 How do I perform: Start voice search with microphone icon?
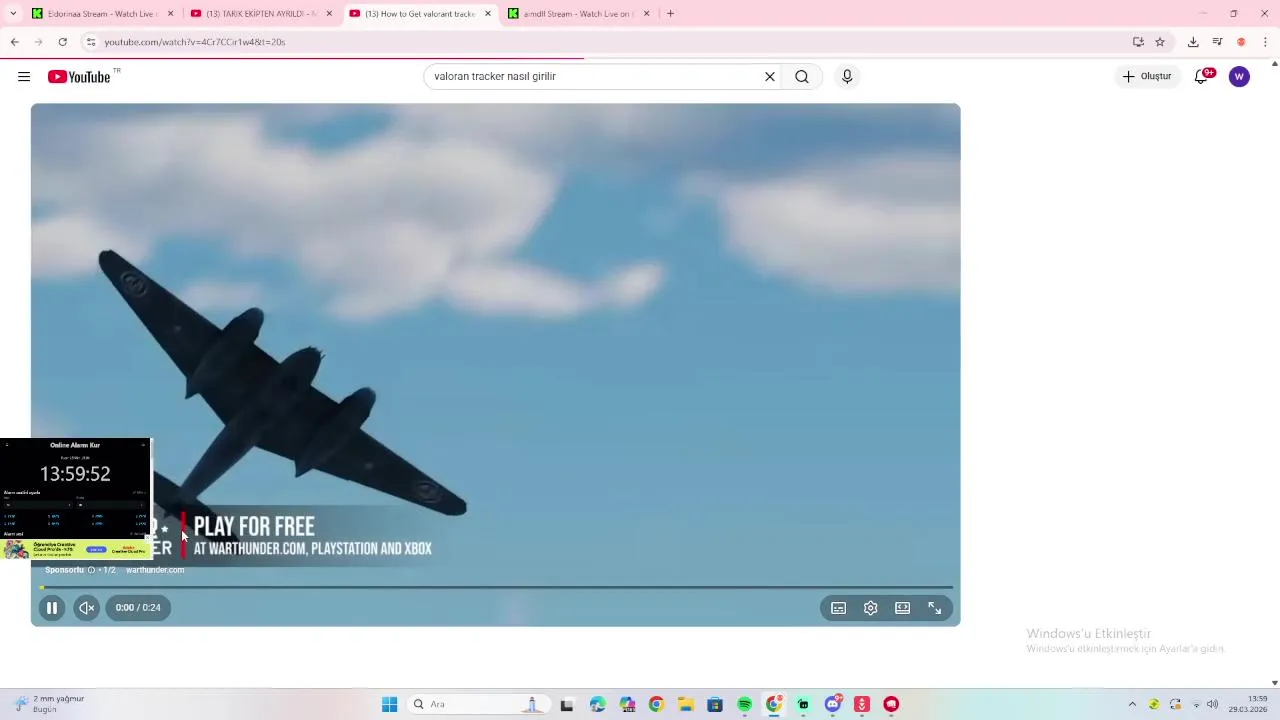847,77
